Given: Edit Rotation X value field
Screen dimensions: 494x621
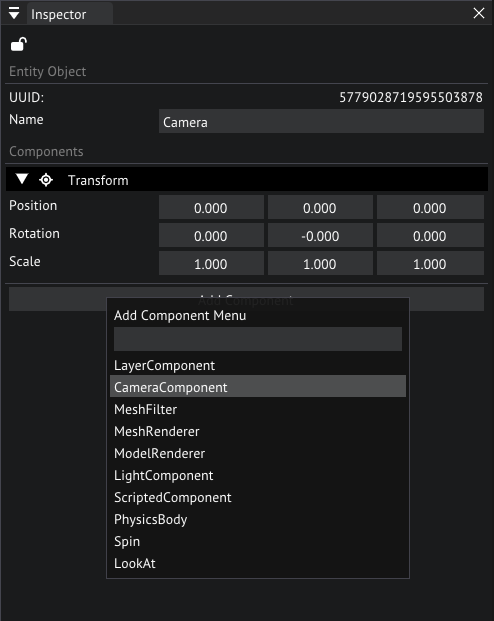Looking at the screenshot, I should pyautogui.click(x=211, y=236).
